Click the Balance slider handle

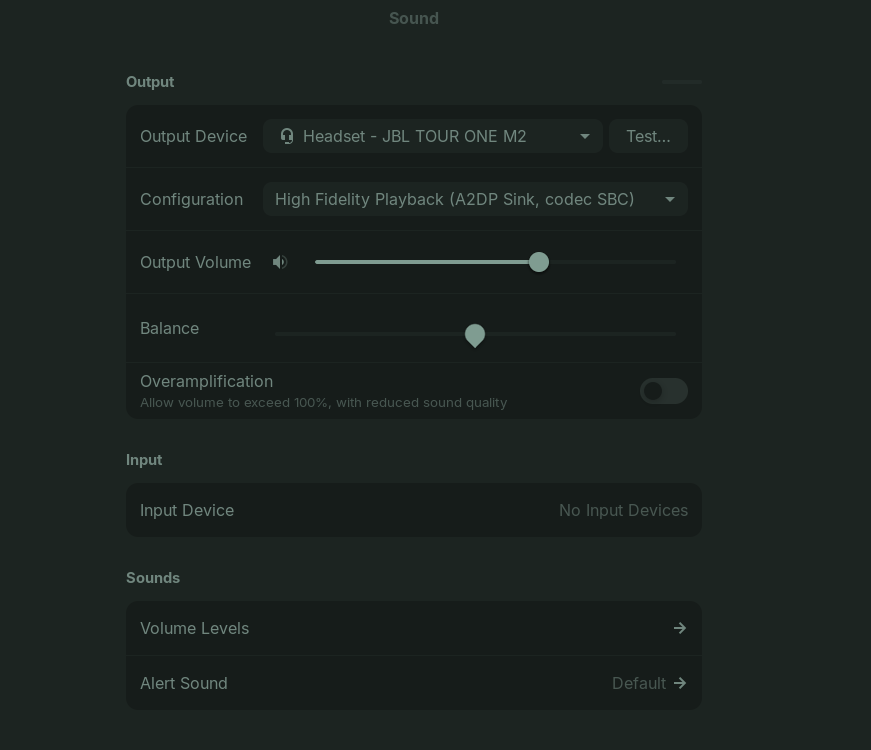coord(475,335)
